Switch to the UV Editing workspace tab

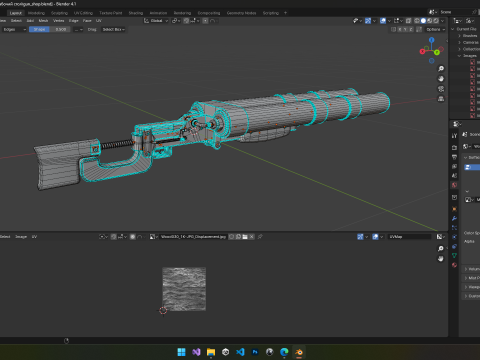(x=83, y=13)
